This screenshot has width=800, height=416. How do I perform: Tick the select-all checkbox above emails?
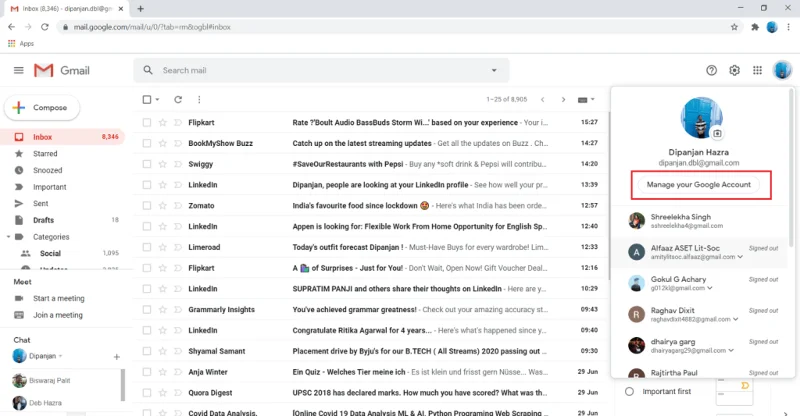tap(147, 100)
